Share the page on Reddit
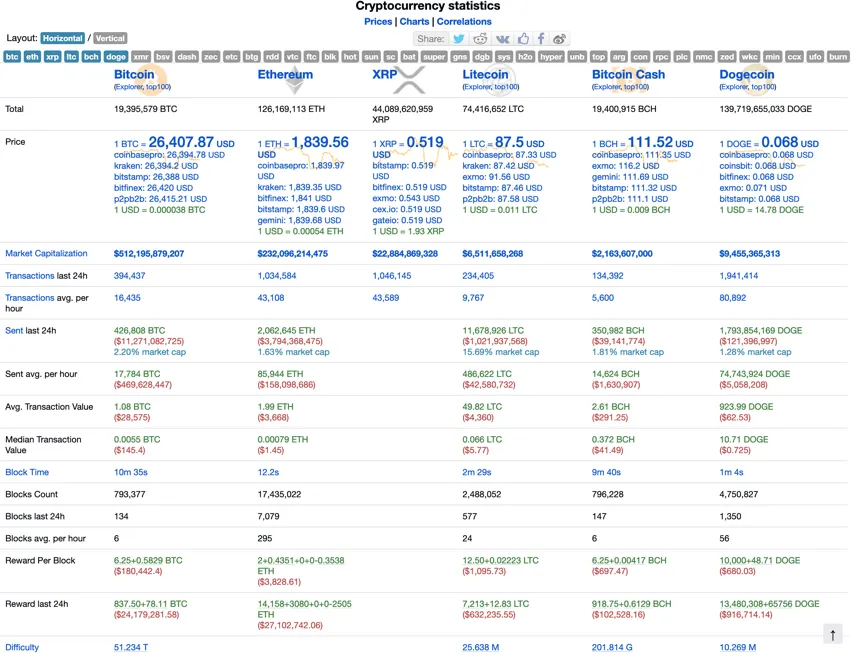This screenshot has height=657, width=856. tap(480, 39)
